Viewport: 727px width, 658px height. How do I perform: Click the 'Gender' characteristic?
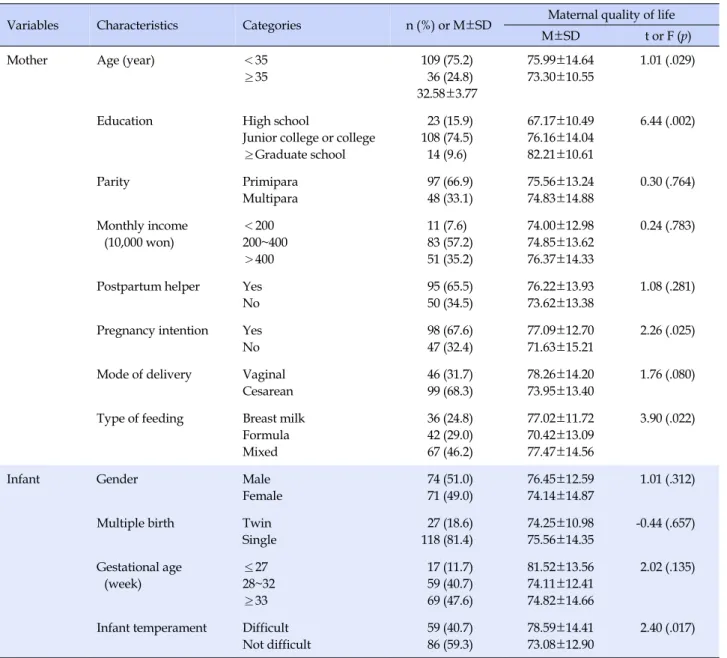[117, 479]
